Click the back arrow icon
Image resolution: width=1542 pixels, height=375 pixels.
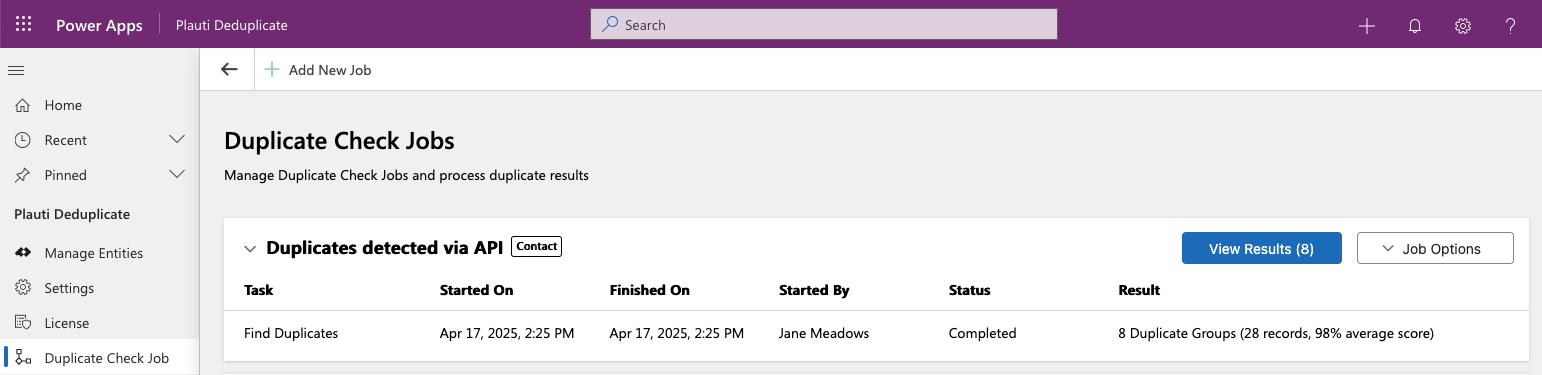pyautogui.click(x=229, y=70)
